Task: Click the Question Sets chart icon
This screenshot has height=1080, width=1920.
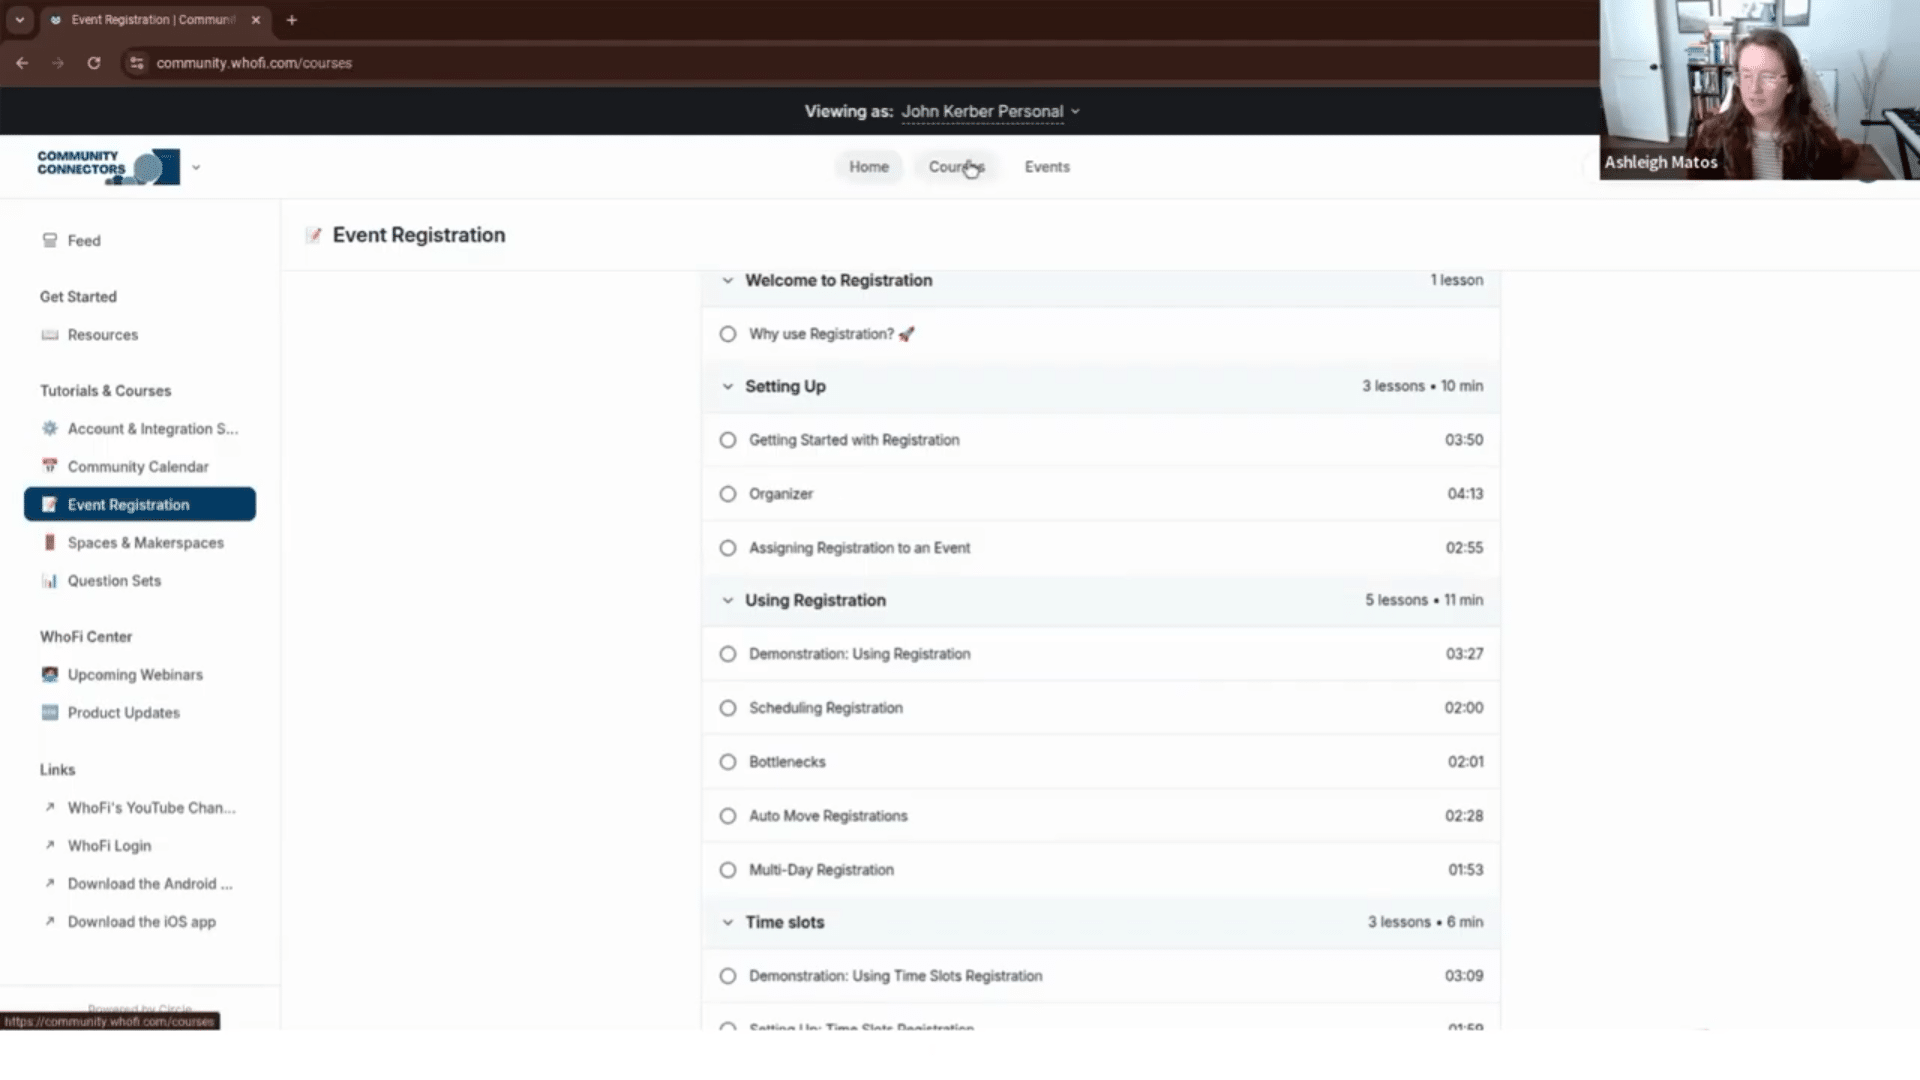Action: pos(50,580)
